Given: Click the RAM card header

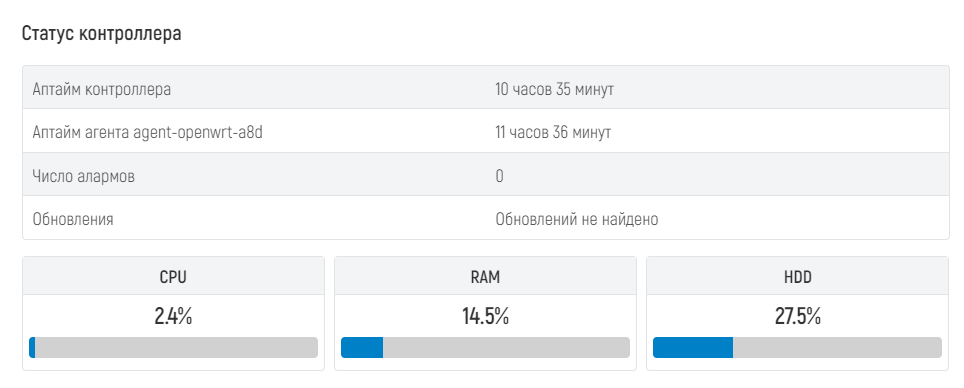Looking at the screenshot, I should point(486,277).
